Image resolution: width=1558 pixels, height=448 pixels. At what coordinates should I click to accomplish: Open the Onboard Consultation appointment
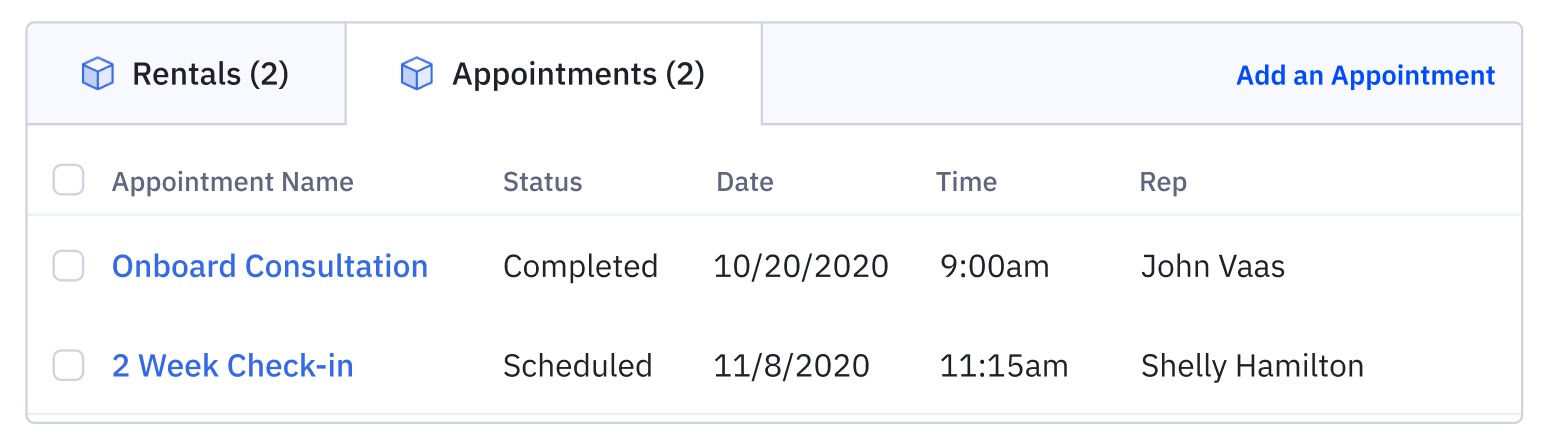[x=270, y=266]
